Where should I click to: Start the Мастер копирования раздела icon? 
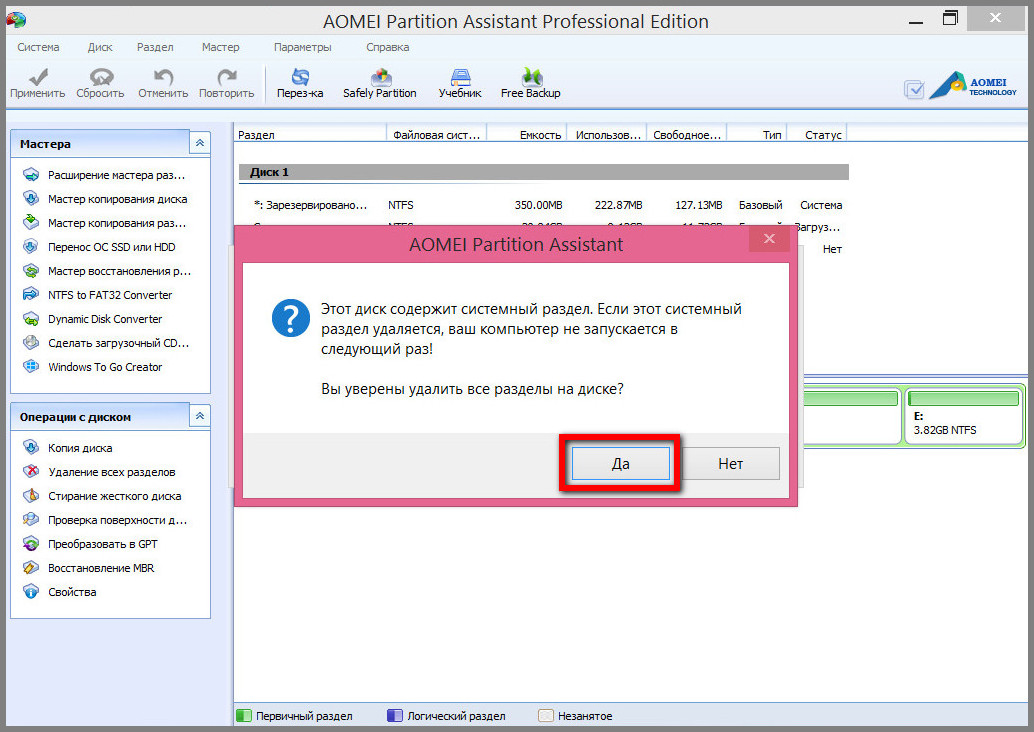(31, 223)
